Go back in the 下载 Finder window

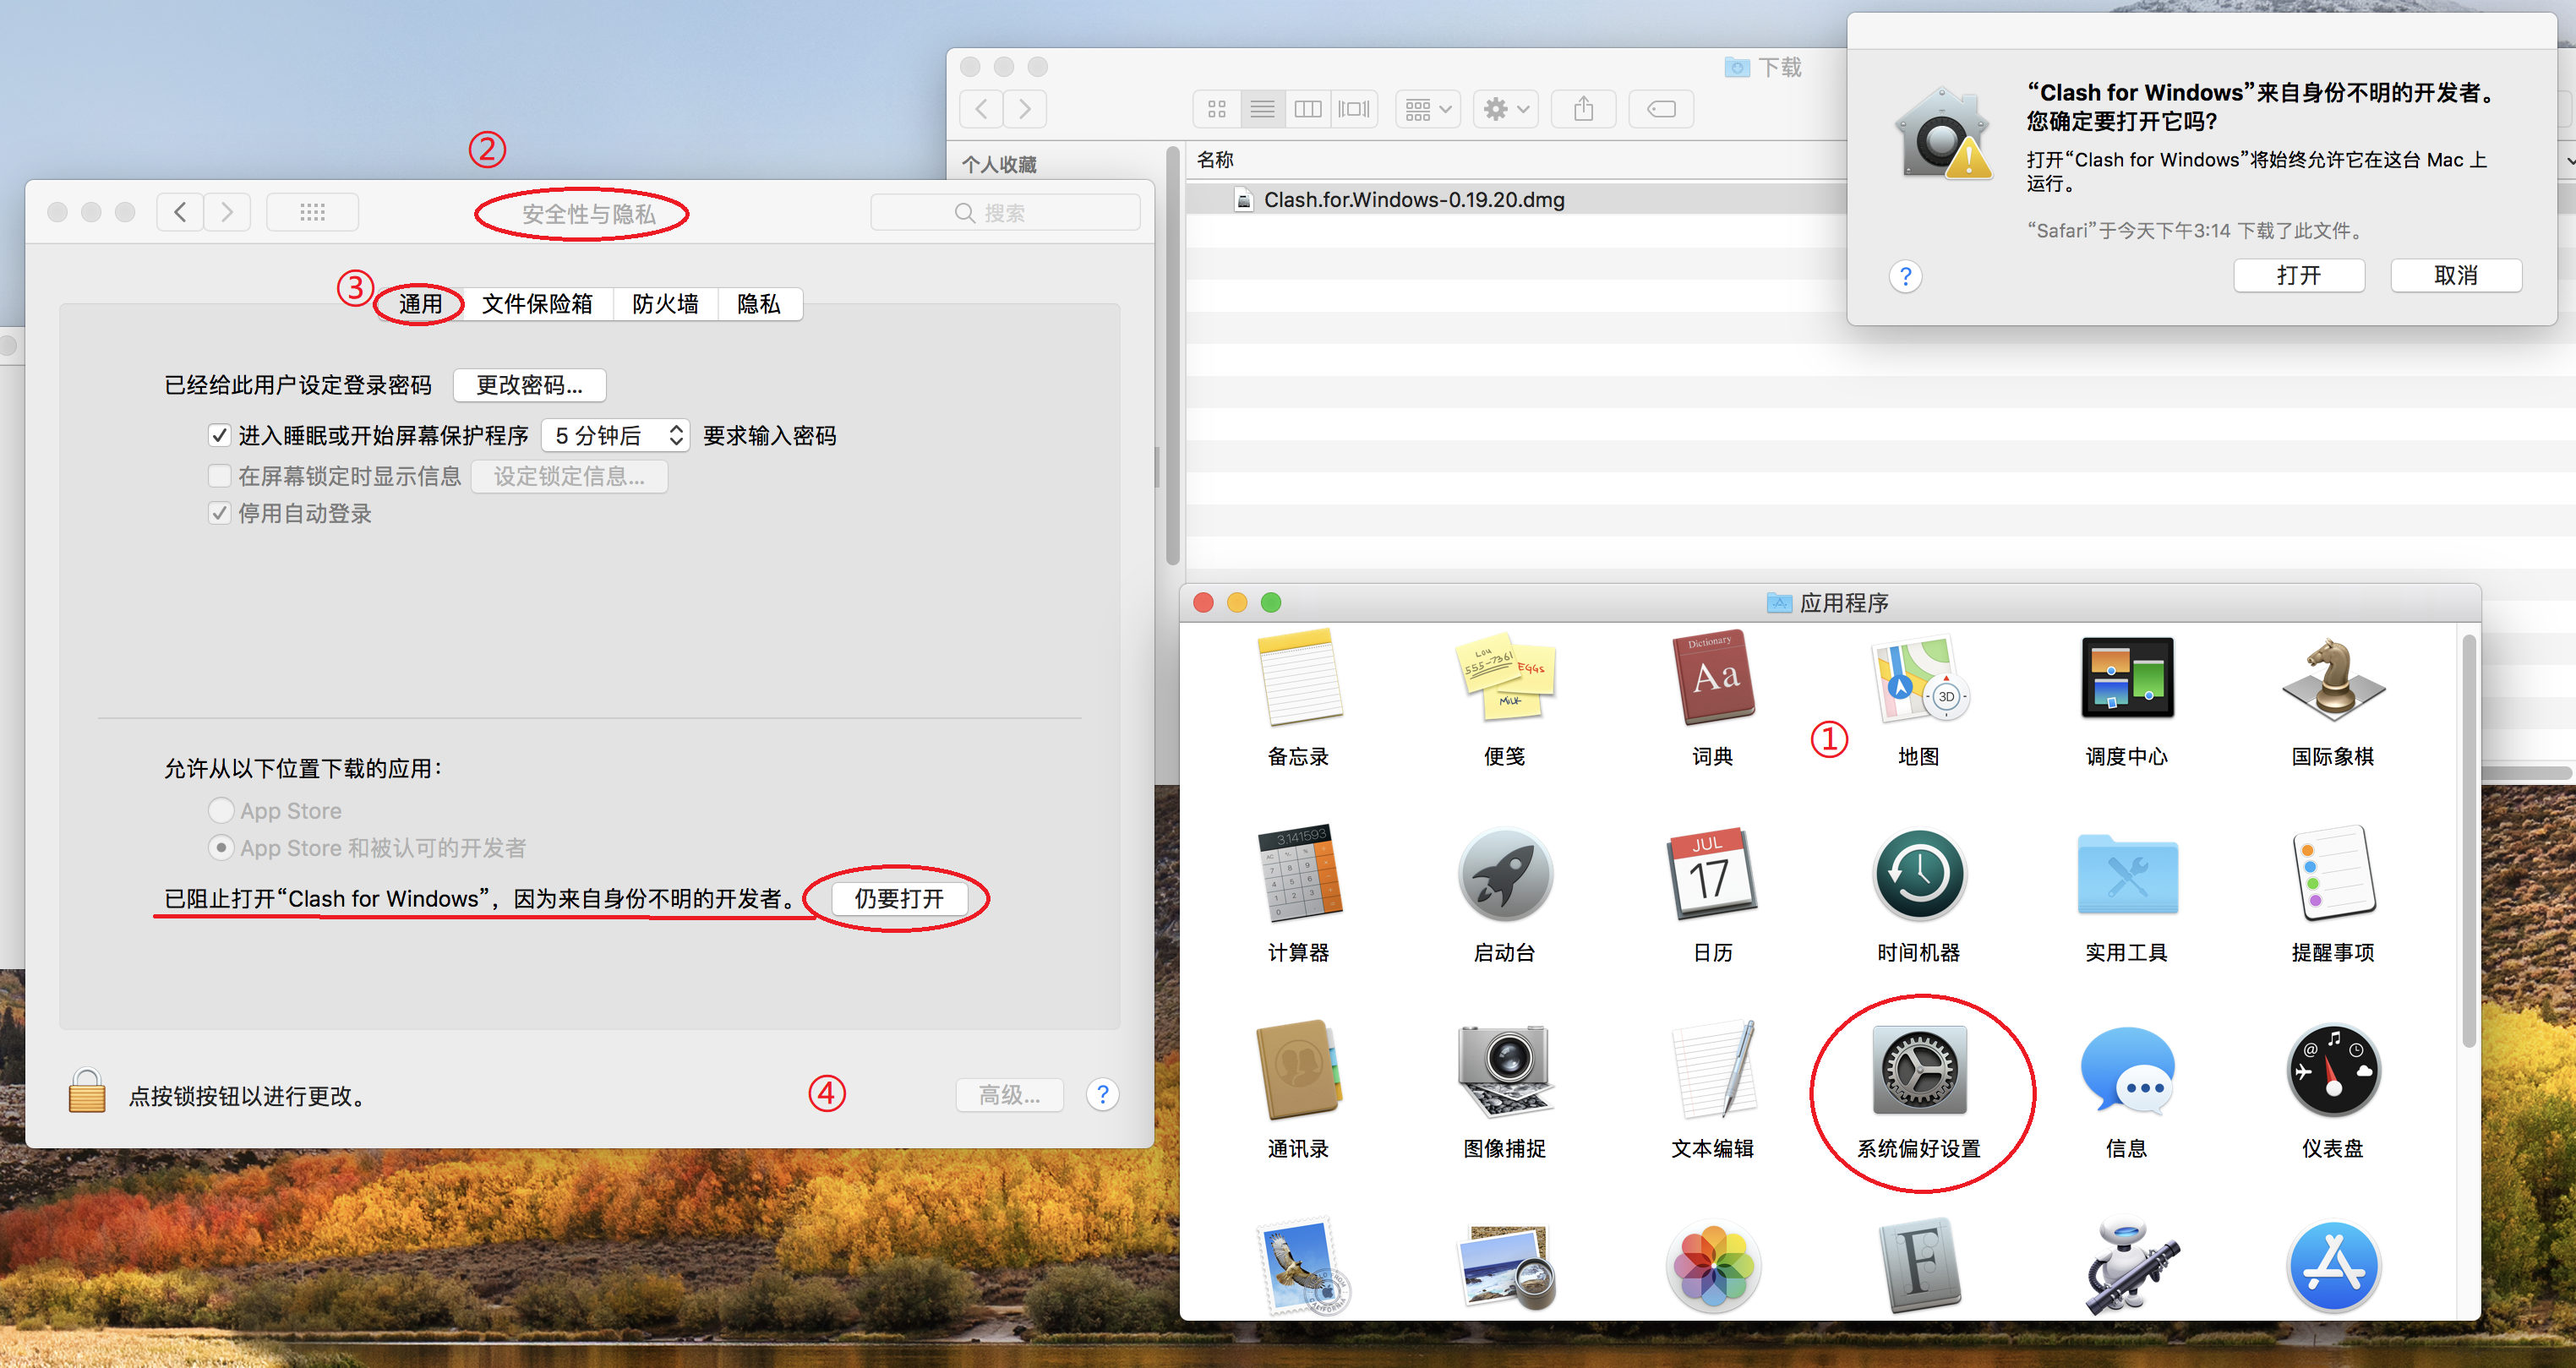point(981,108)
